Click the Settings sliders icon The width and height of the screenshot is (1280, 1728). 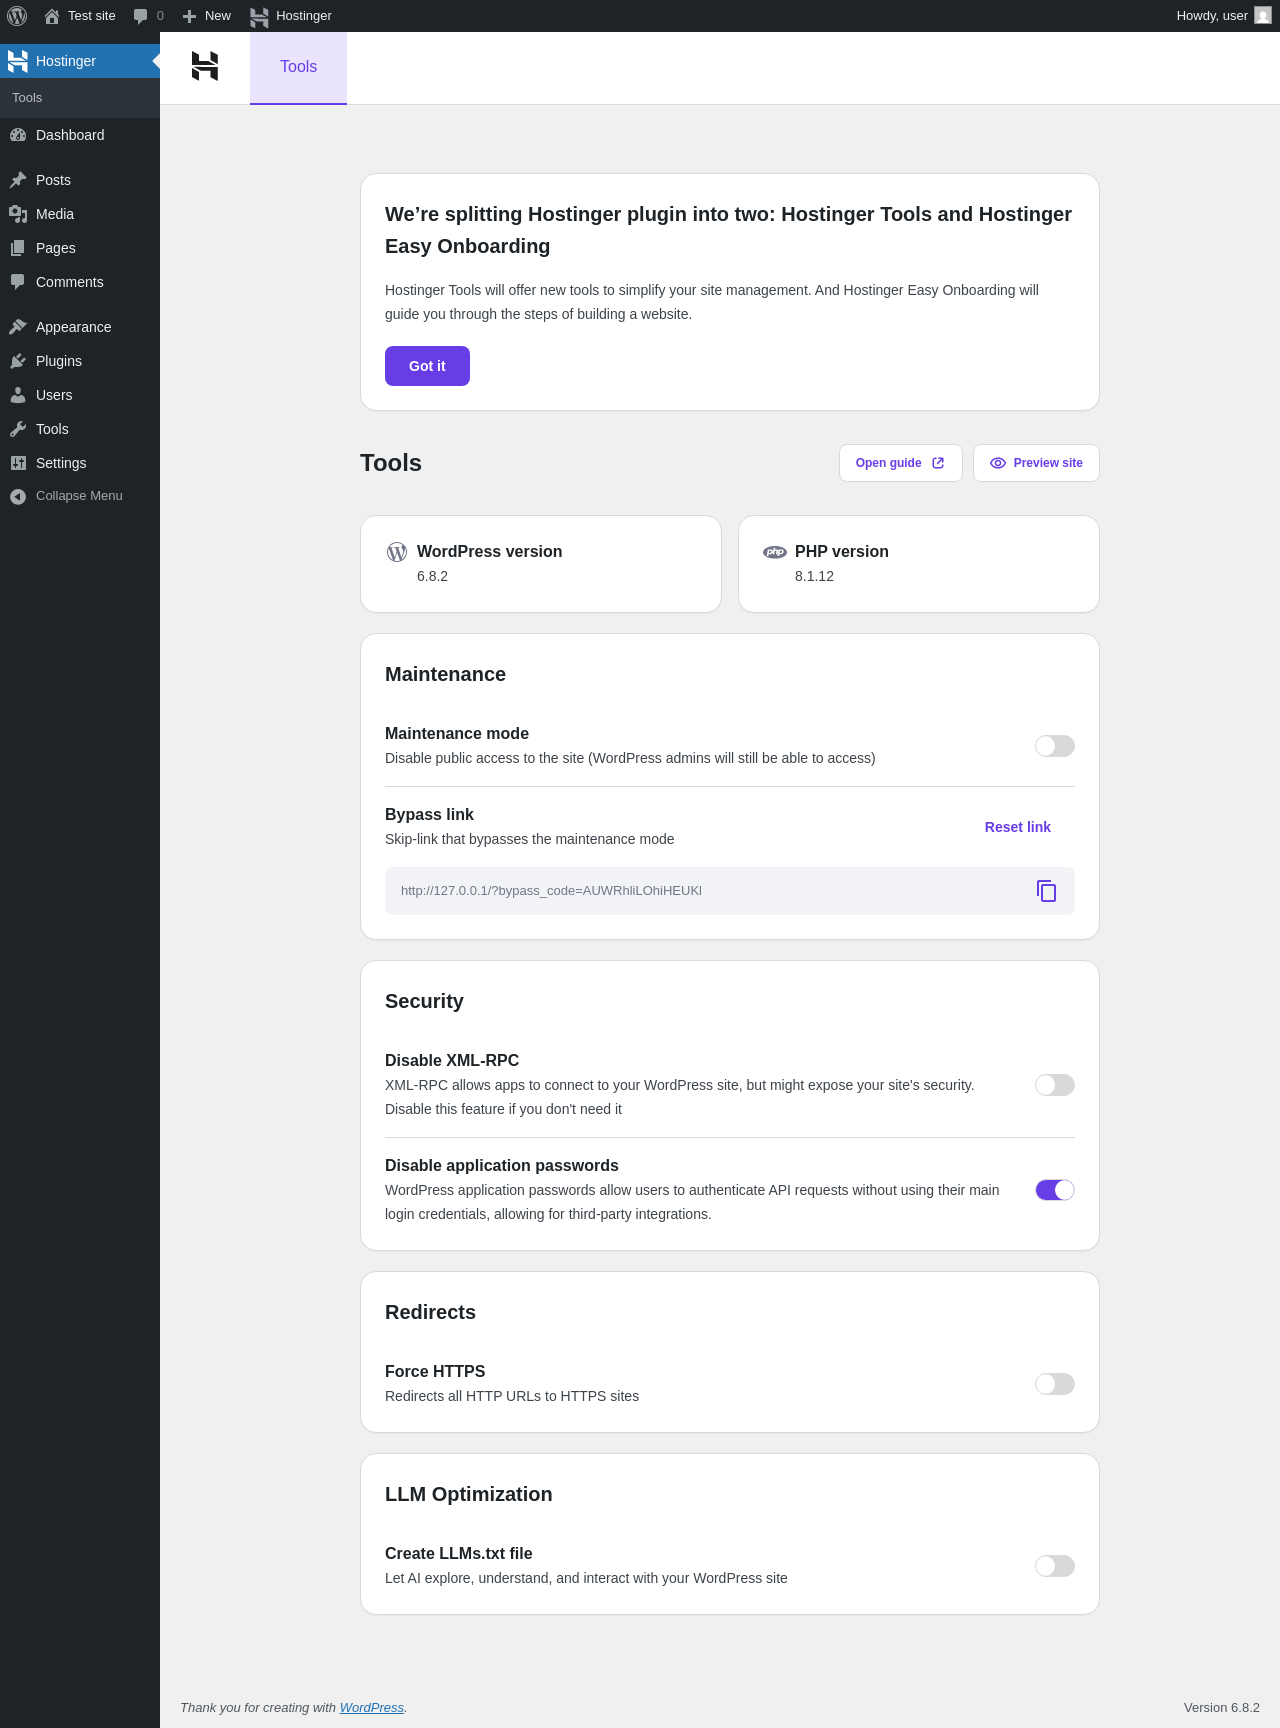pyautogui.click(x=18, y=463)
